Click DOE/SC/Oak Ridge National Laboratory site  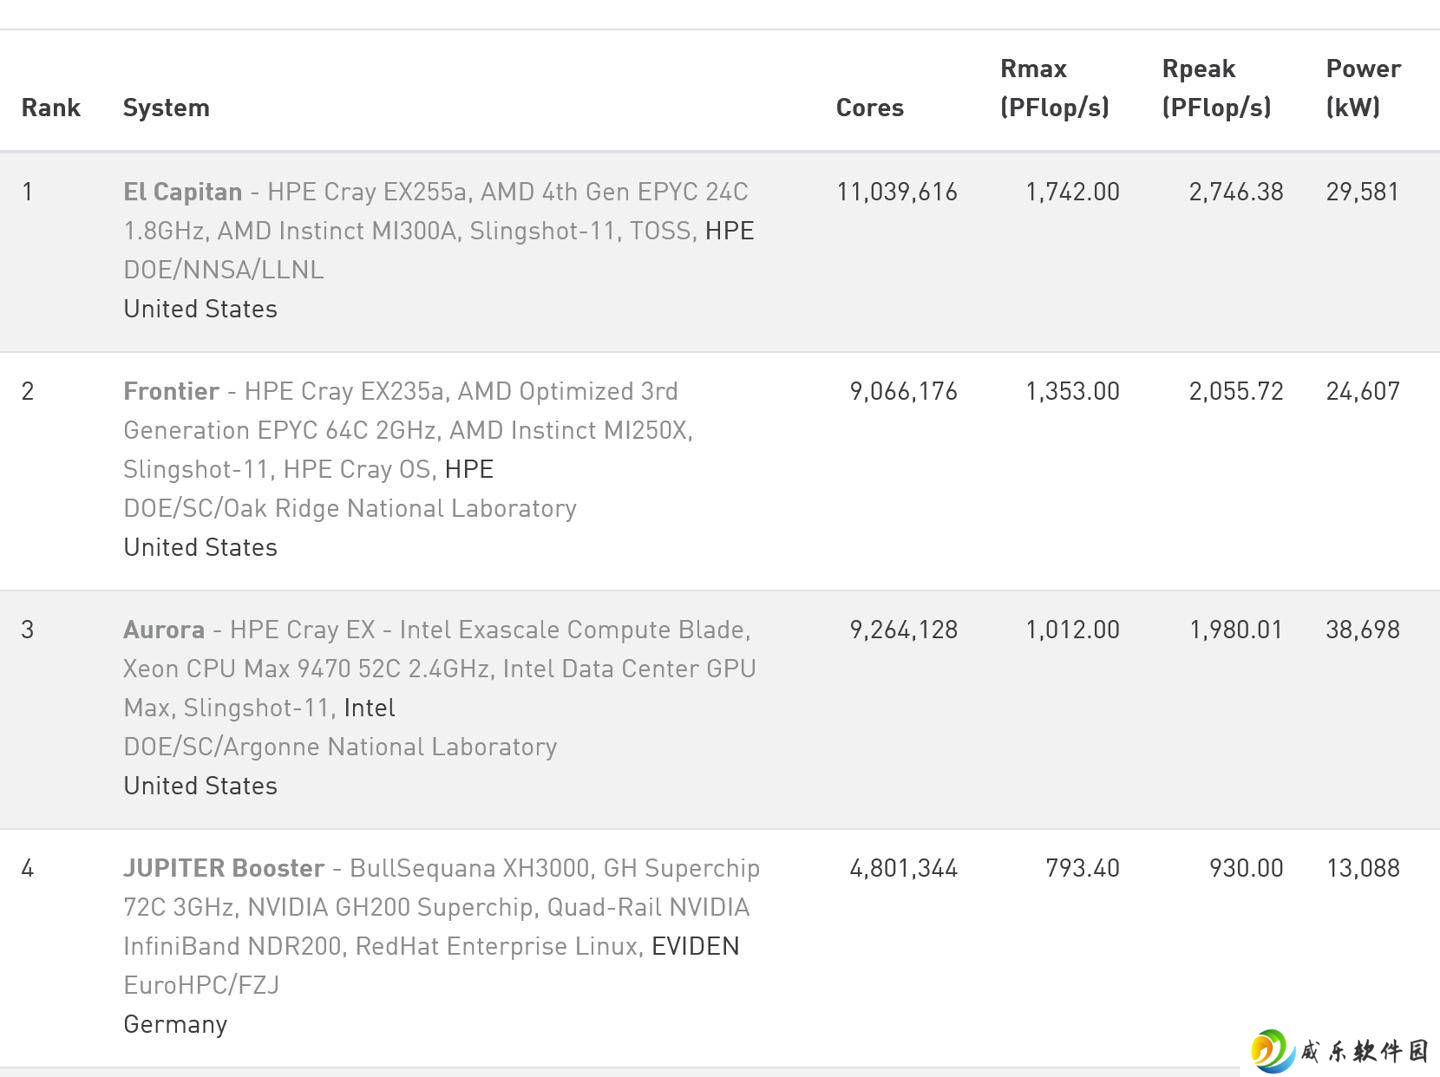tap(350, 508)
